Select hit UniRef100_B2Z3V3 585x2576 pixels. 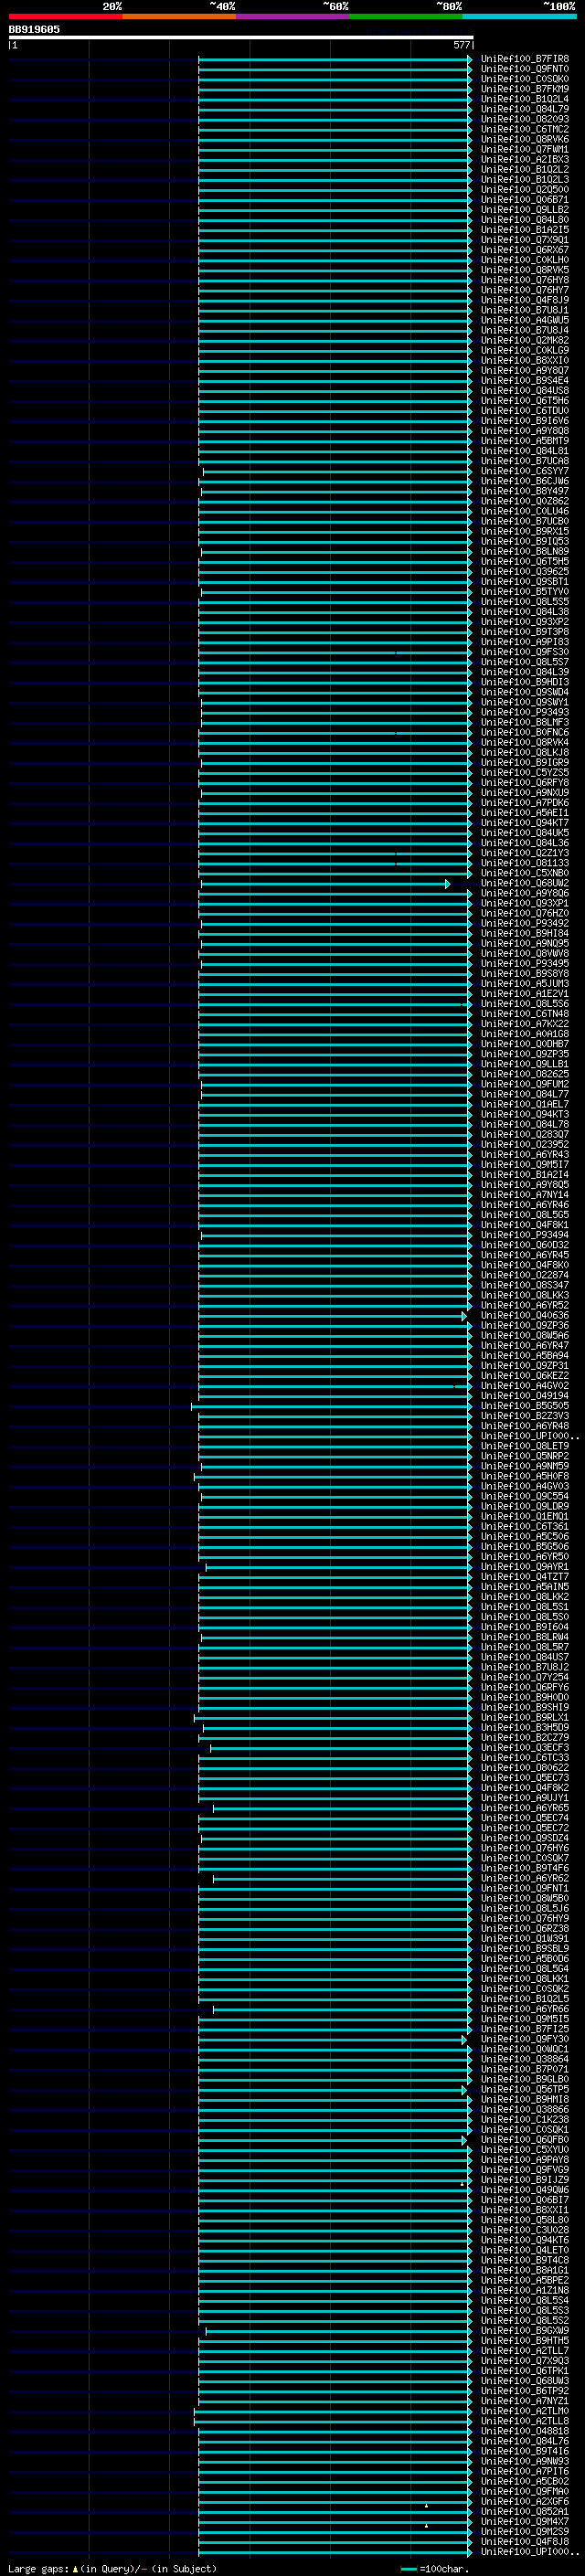525,1416
